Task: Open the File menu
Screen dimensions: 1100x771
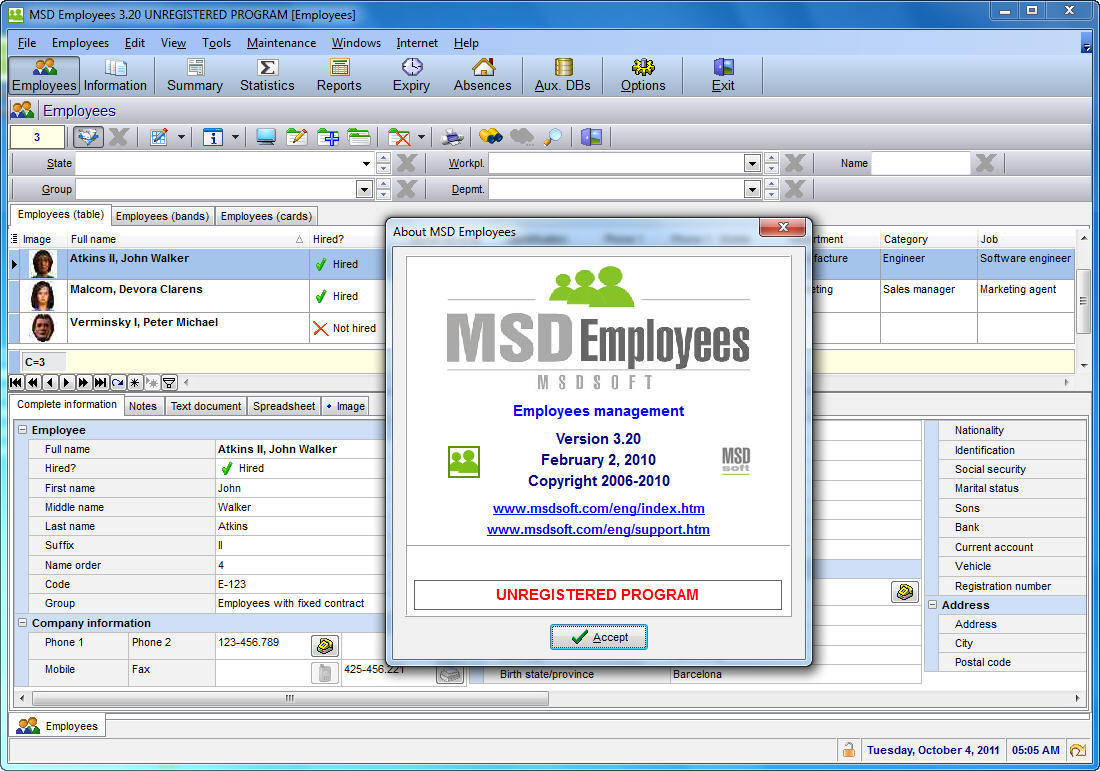Action: (27, 43)
